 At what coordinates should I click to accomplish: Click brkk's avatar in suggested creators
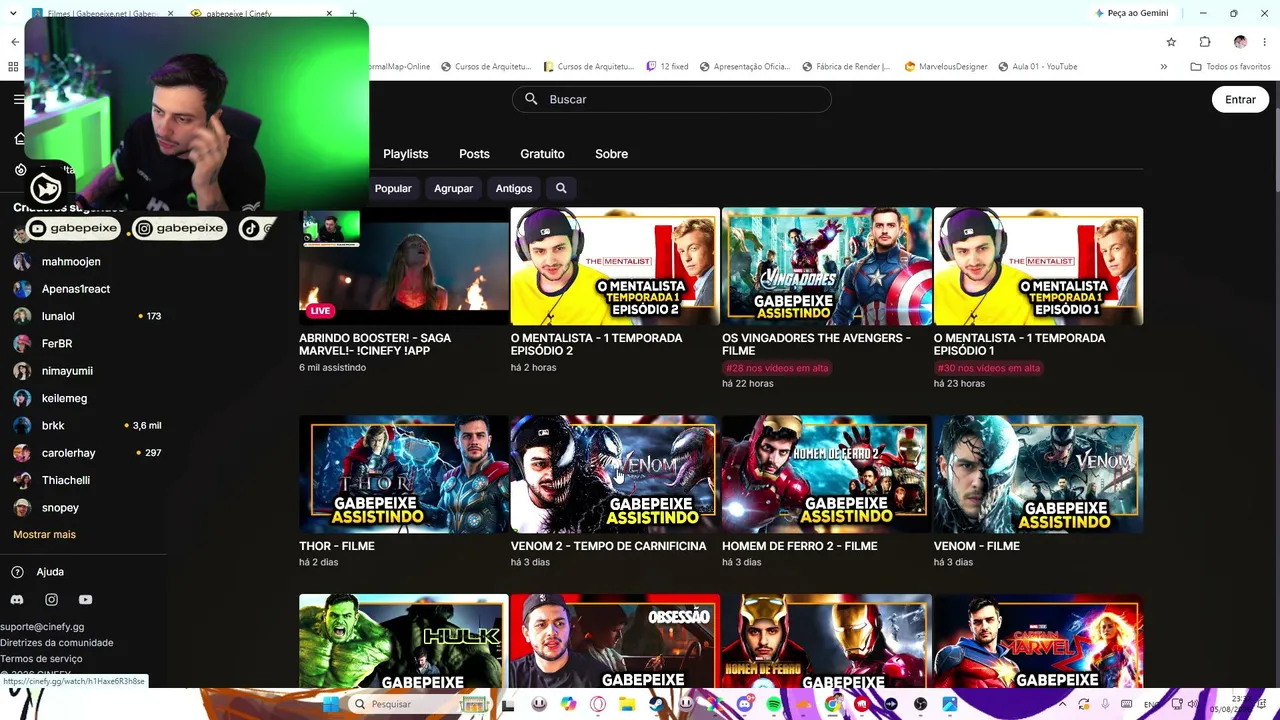point(22,426)
